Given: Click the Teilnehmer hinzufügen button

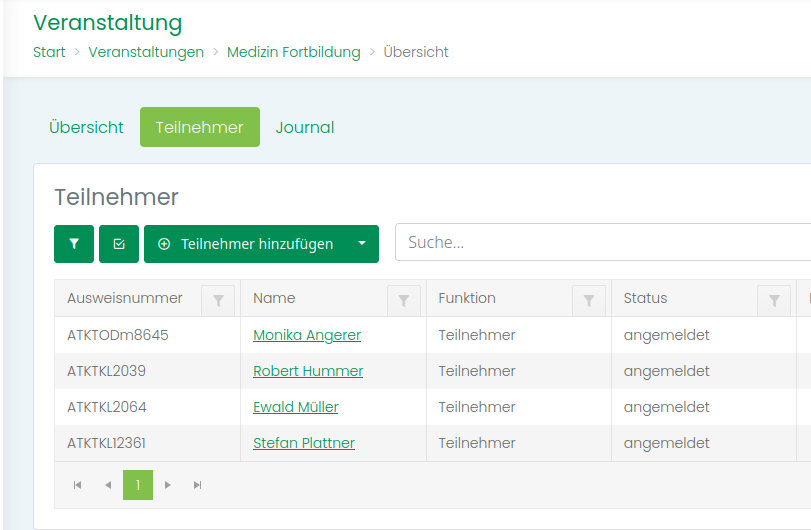Looking at the screenshot, I should point(246,244).
